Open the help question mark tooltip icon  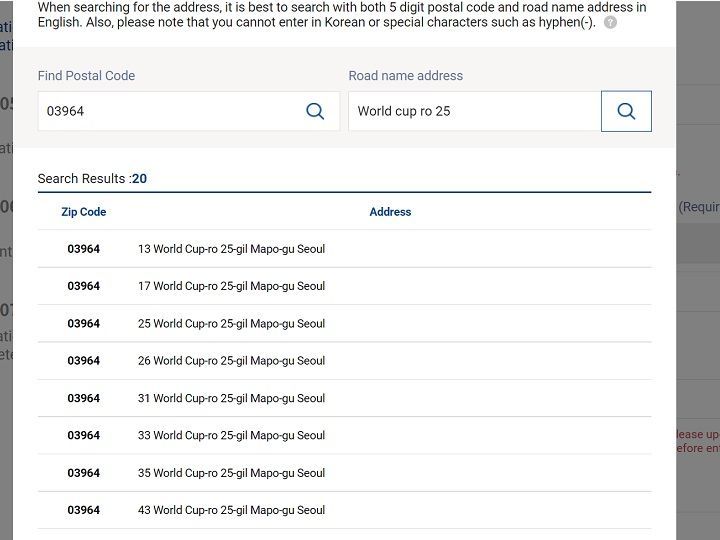click(x=610, y=22)
